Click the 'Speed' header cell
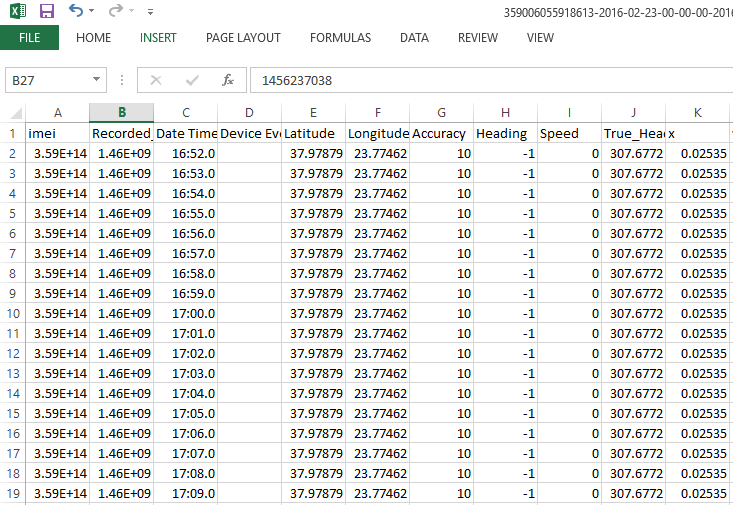 tap(570, 133)
